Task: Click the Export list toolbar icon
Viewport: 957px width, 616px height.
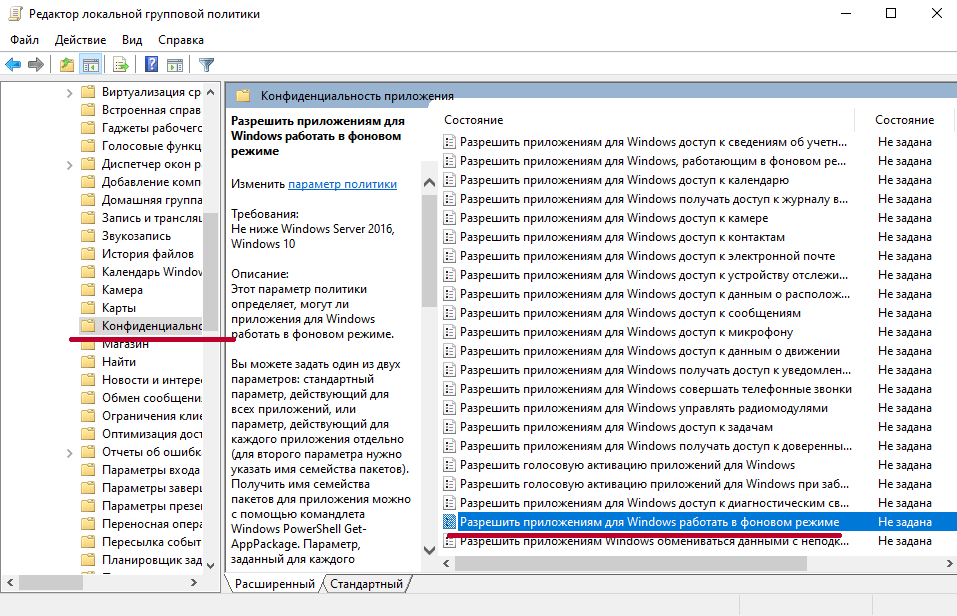Action: (x=121, y=64)
